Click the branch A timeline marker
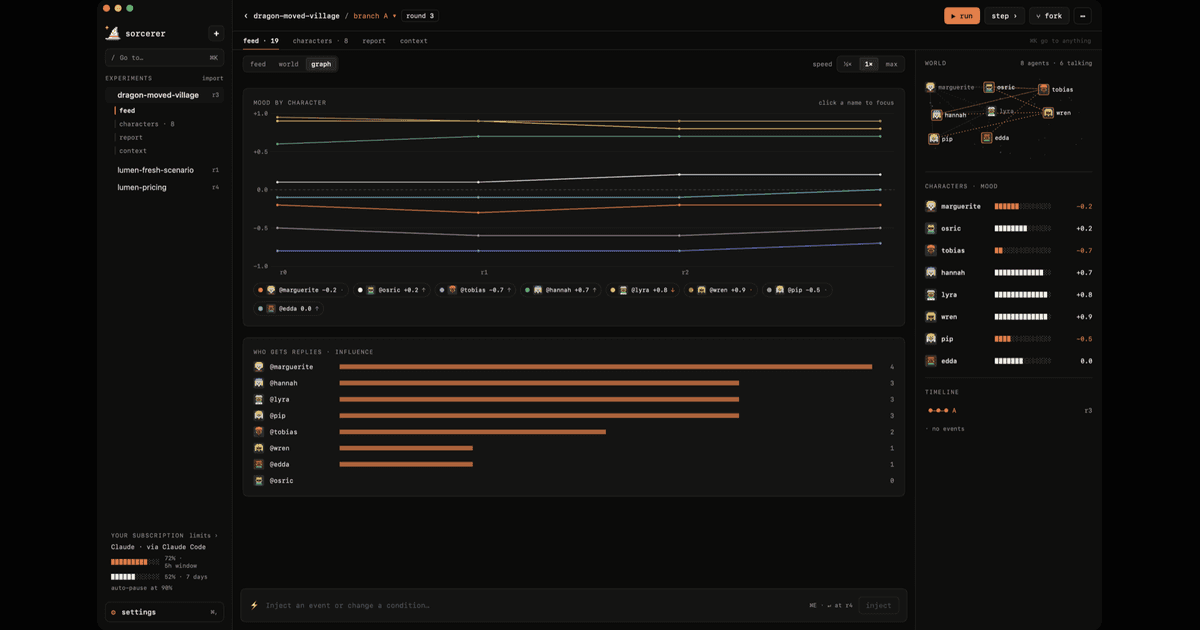 942,410
